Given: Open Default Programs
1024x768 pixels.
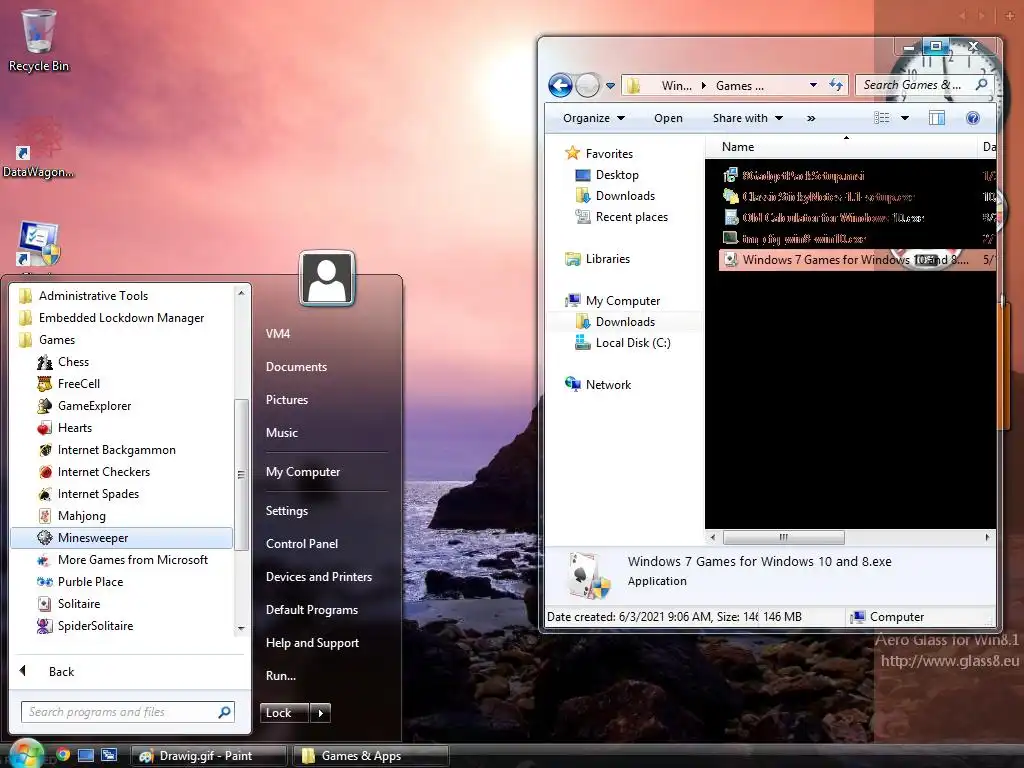Looking at the screenshot, I should tap(312, 610).
